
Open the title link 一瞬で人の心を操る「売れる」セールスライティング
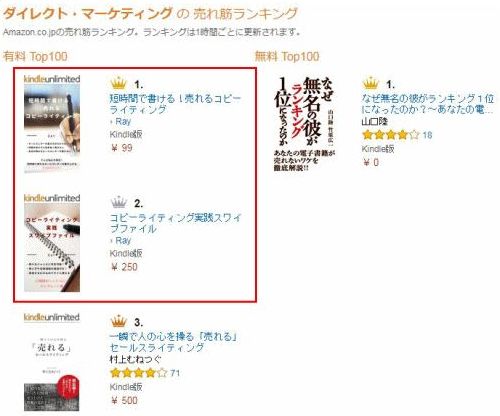[x=173, y=342]
